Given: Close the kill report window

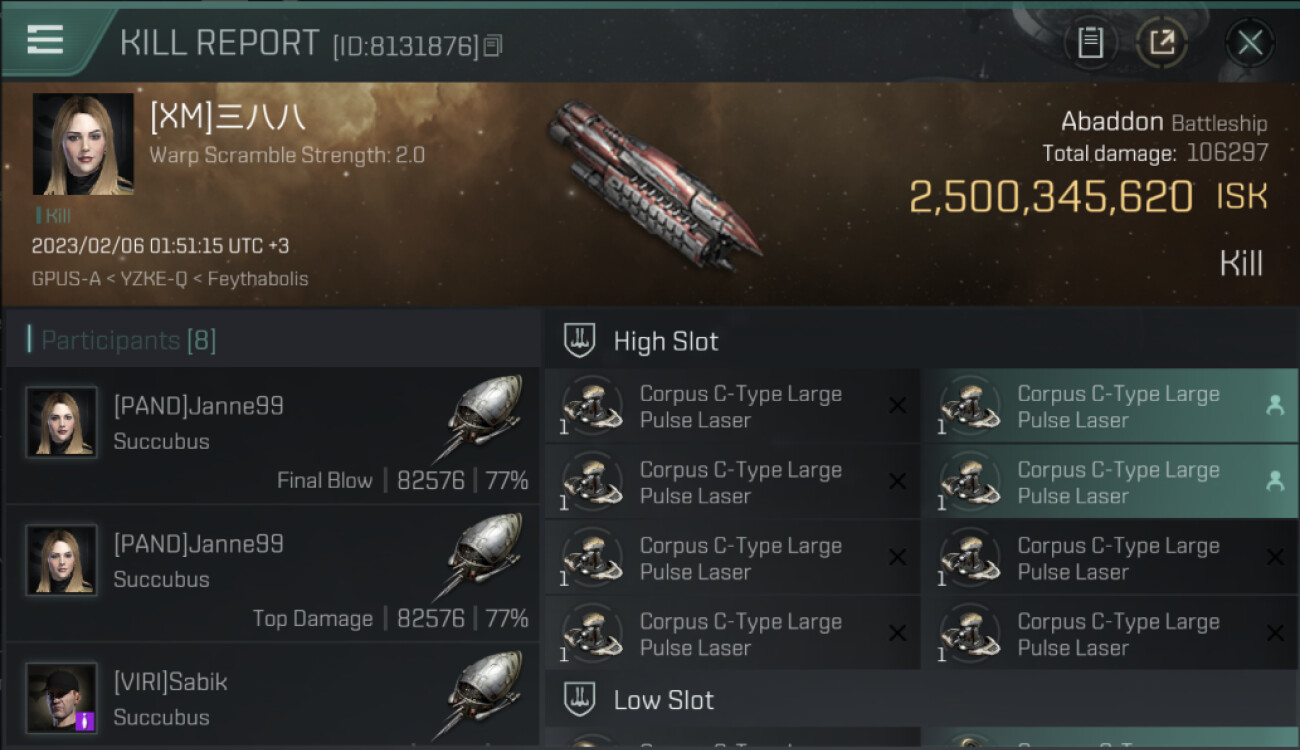Looking at the screenshot, I should (1249, 43).
